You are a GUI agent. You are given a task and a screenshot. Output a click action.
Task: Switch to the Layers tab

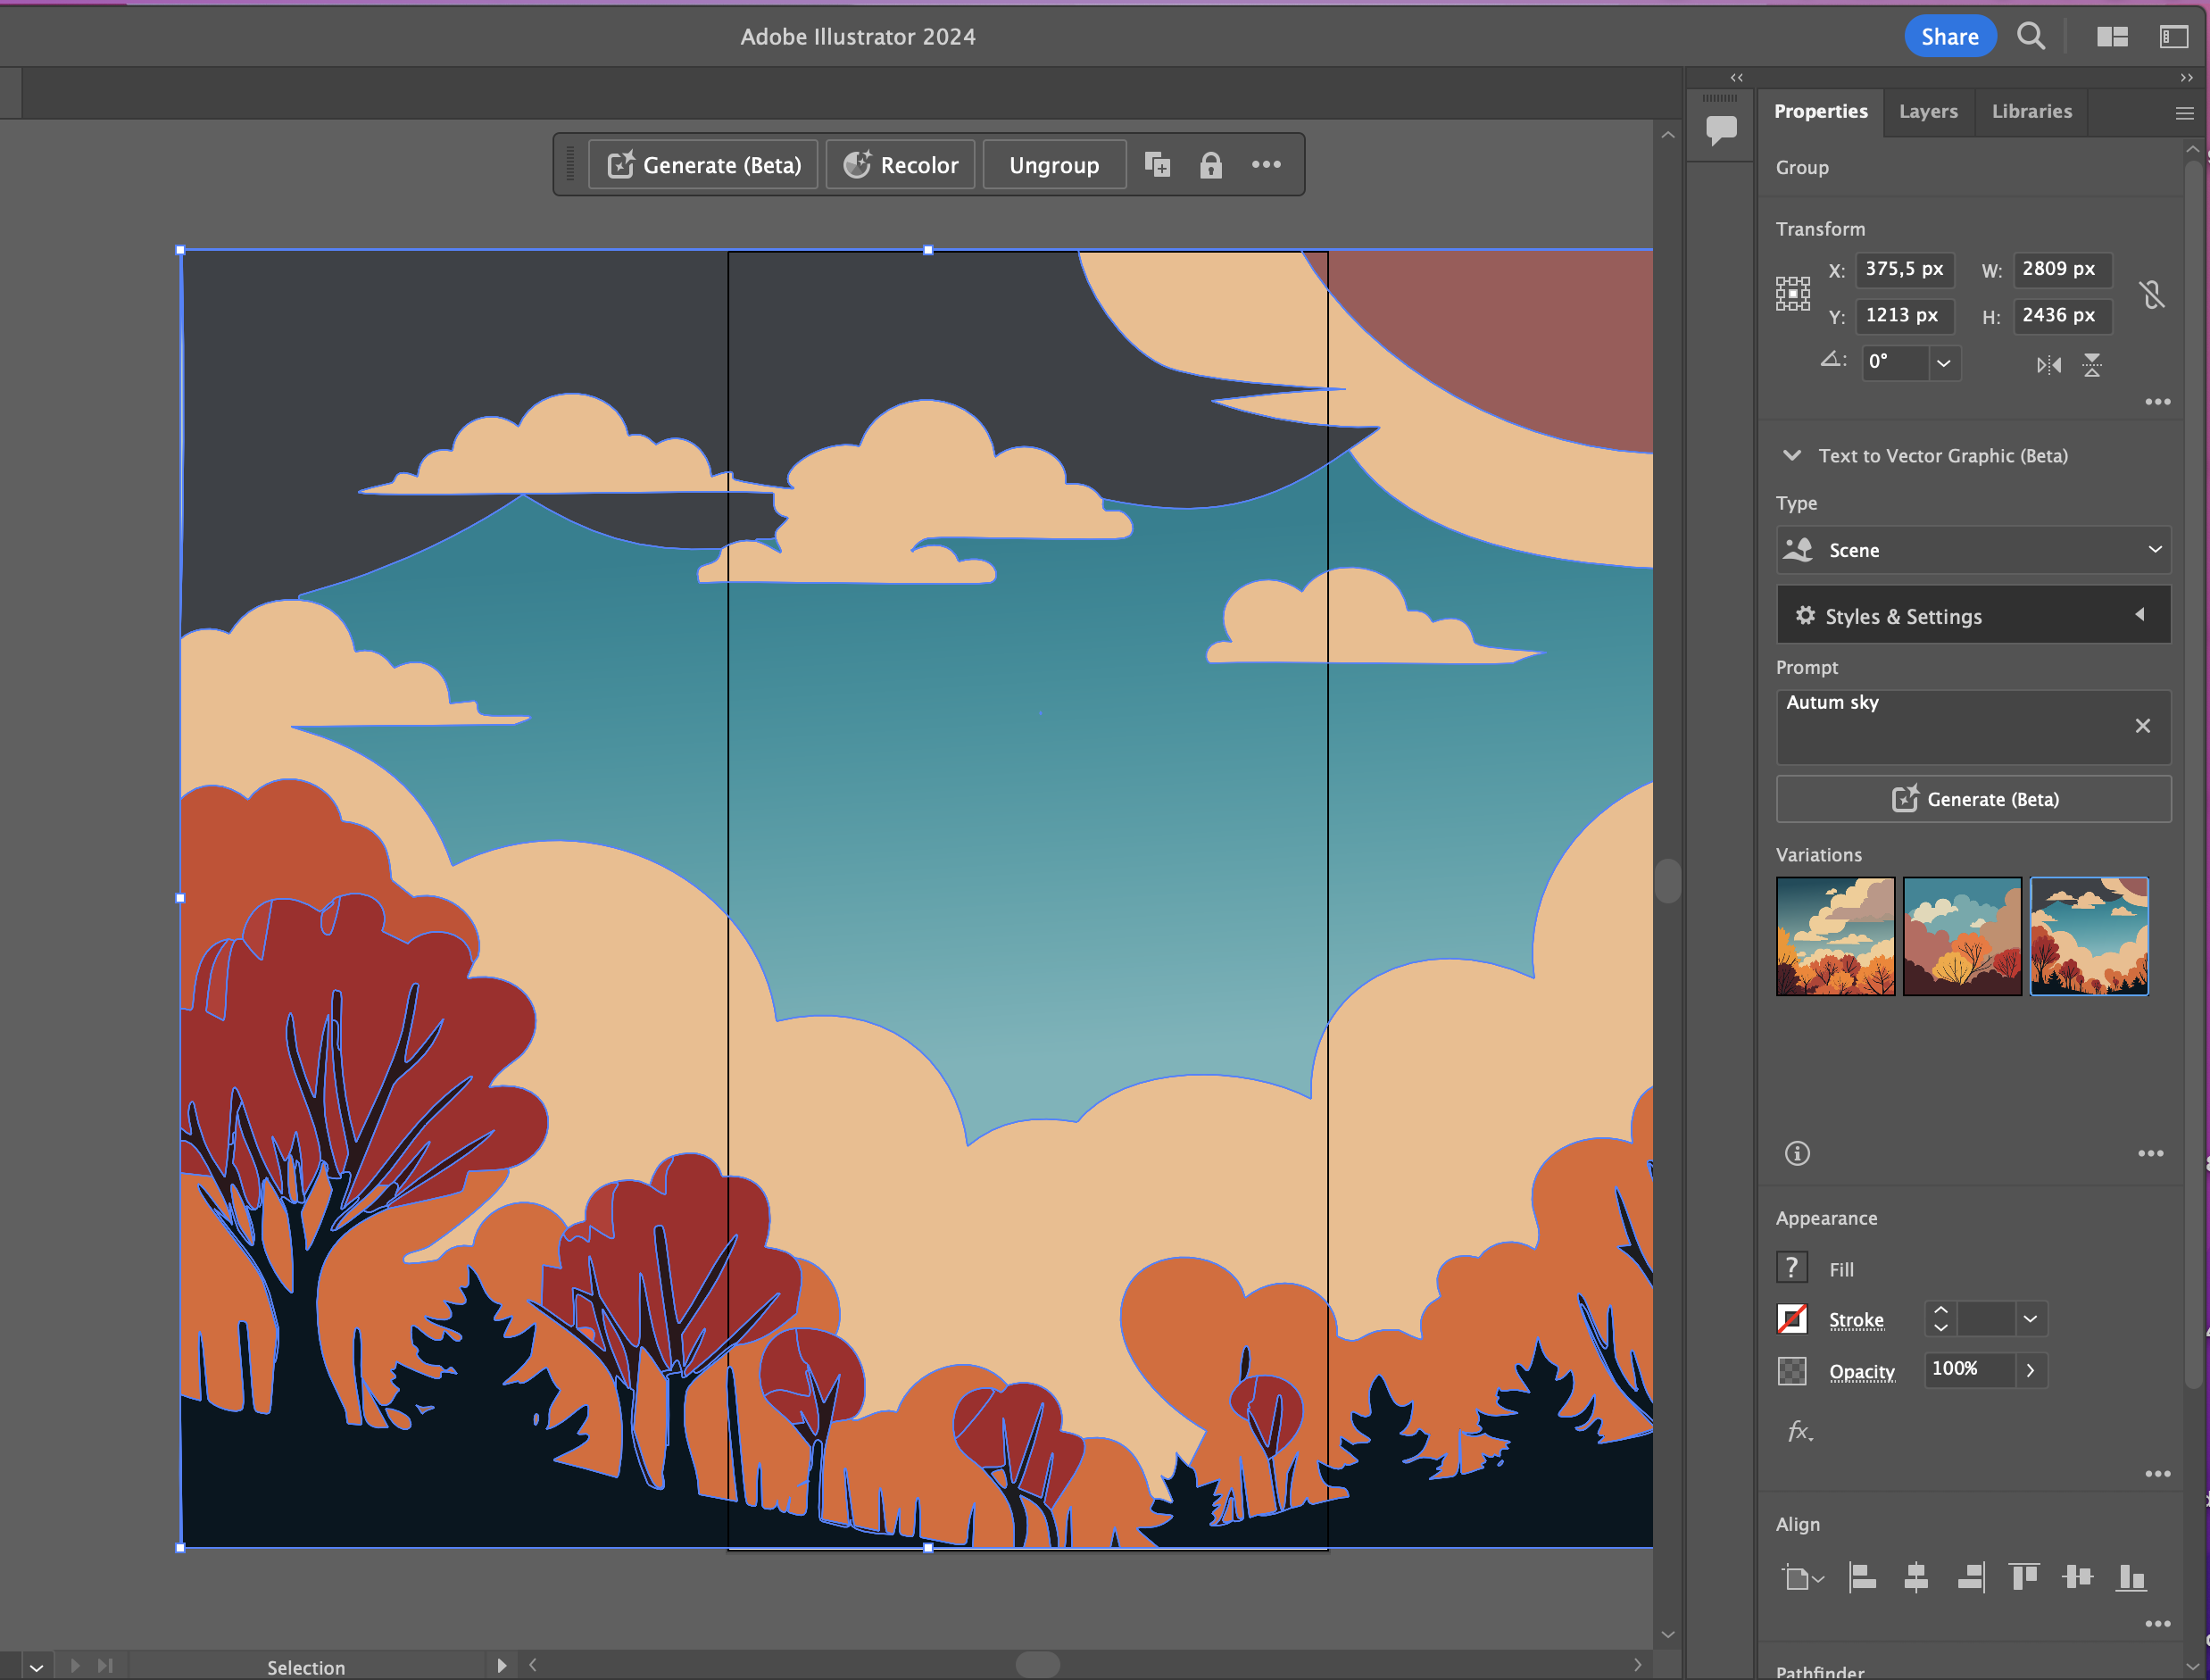click(x=1927, y=111)
